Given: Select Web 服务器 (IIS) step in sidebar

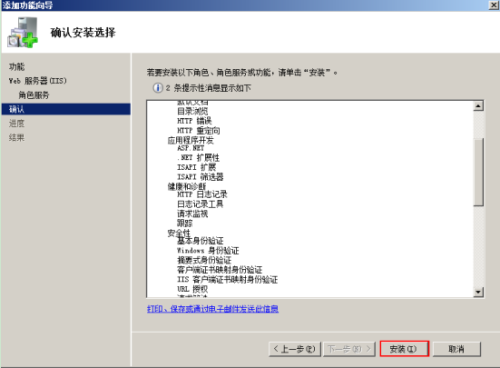Looking at the screenshot, I should pos(38,81).
